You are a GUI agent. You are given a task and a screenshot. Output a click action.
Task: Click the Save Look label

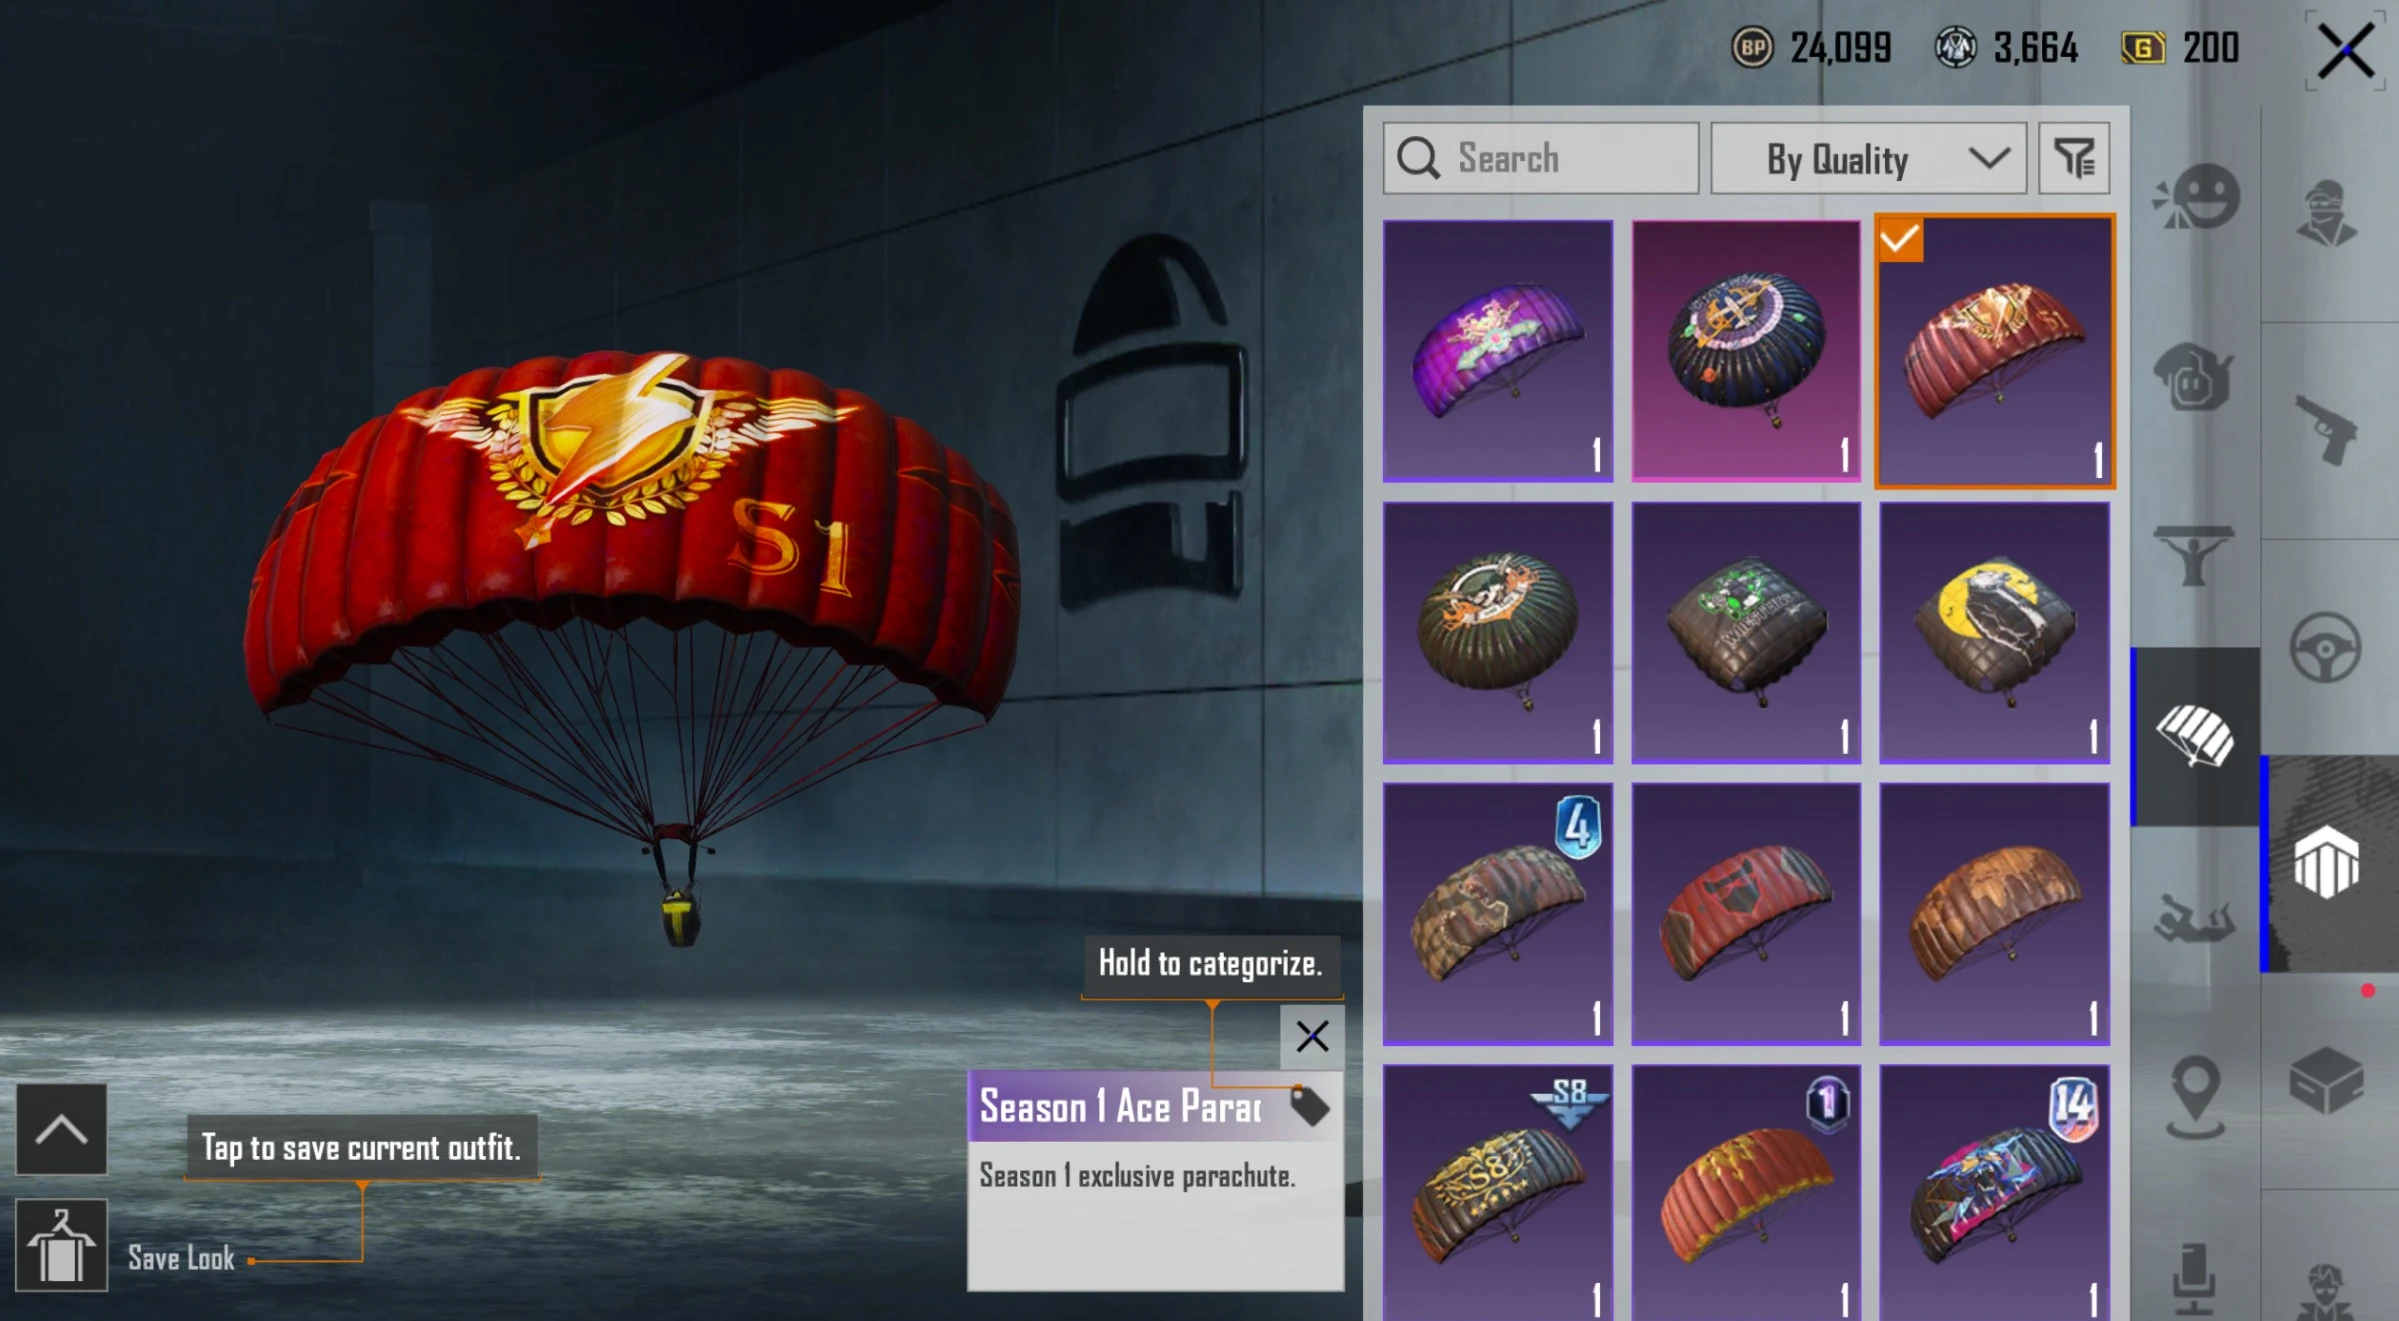(x=181, y=1258)
